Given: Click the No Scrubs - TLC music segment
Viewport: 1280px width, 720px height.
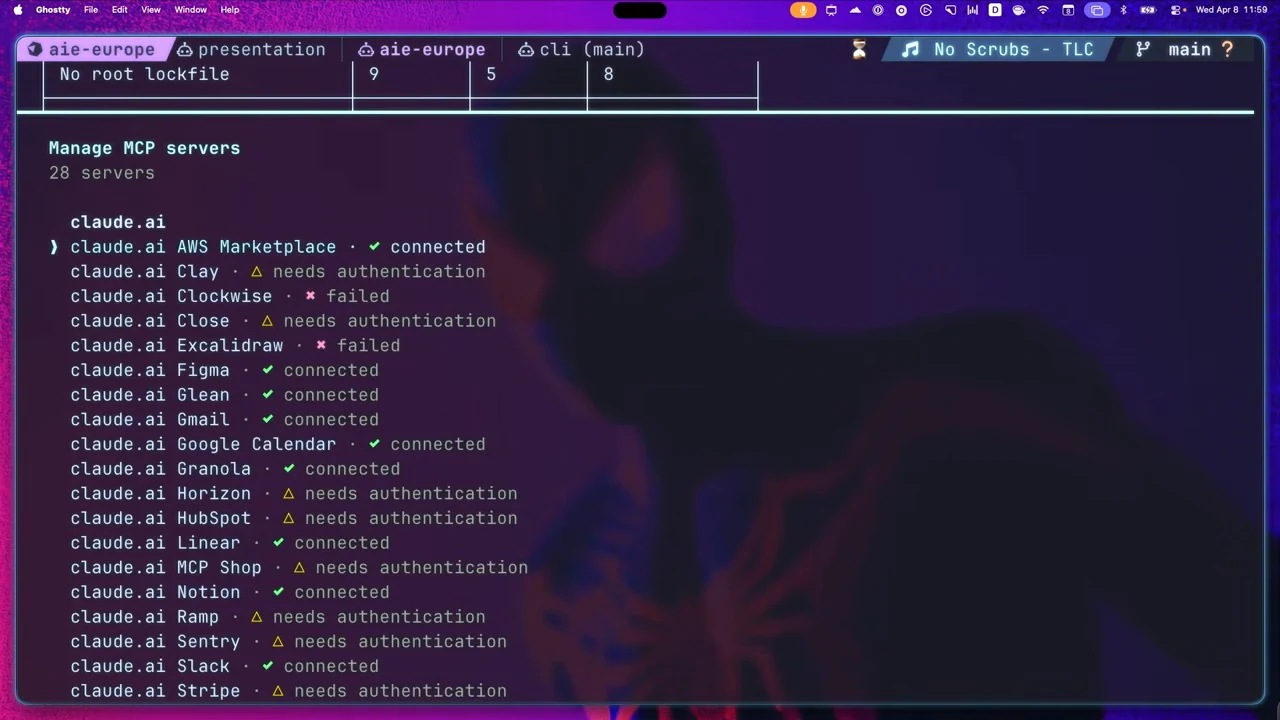Looking at the screenshot, I should 997,49.
